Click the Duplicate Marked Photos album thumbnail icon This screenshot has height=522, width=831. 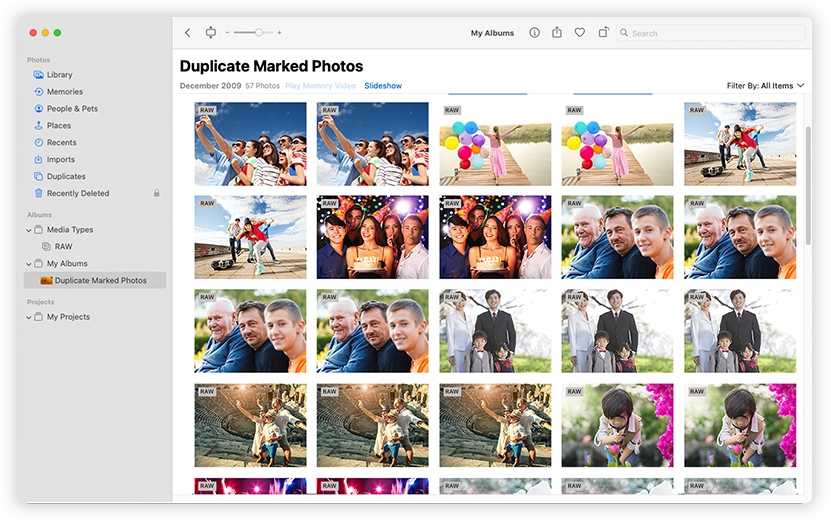click(46, 280)
